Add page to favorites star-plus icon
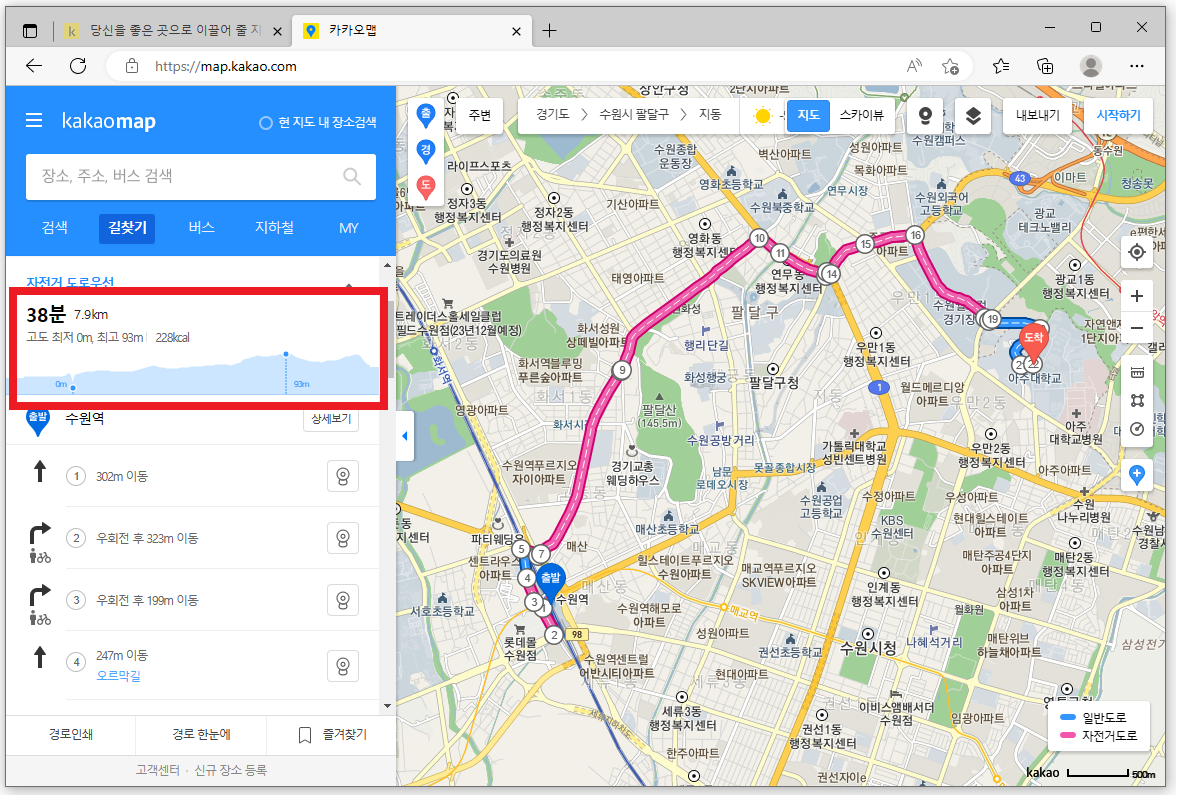The image size is (1179, 795). click(950, 66)
